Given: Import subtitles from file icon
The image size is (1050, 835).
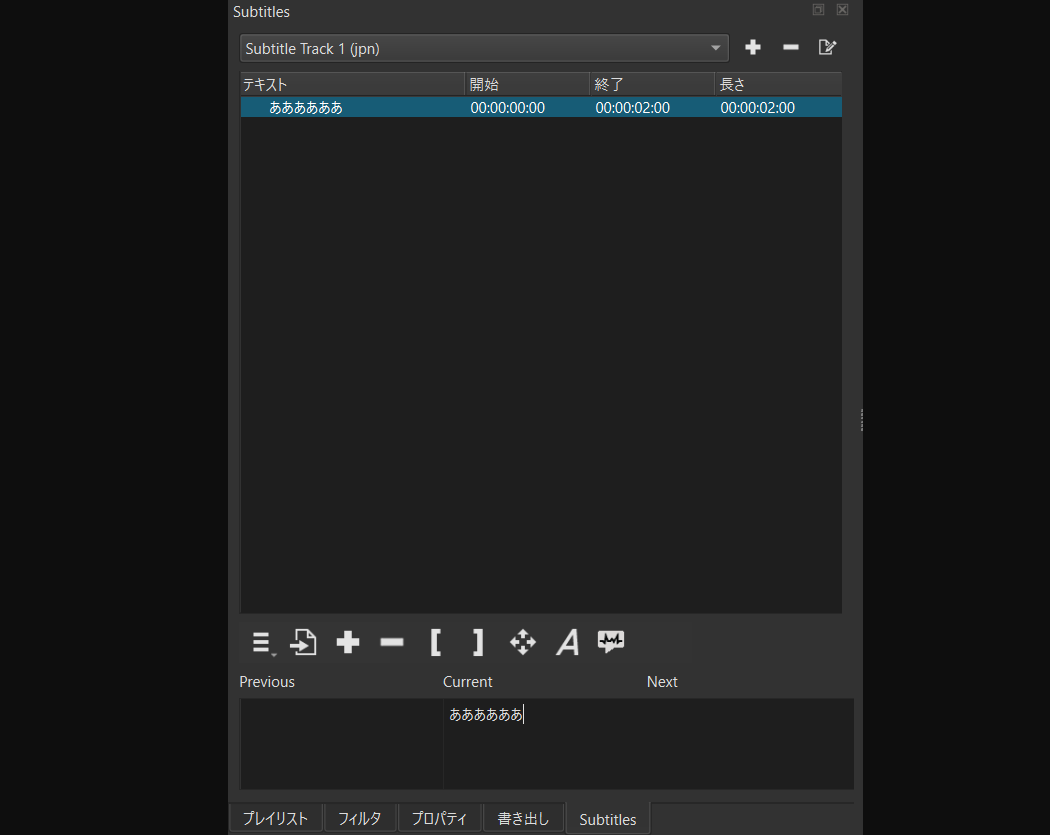Looking at the screenshot, I should point(303,643).
